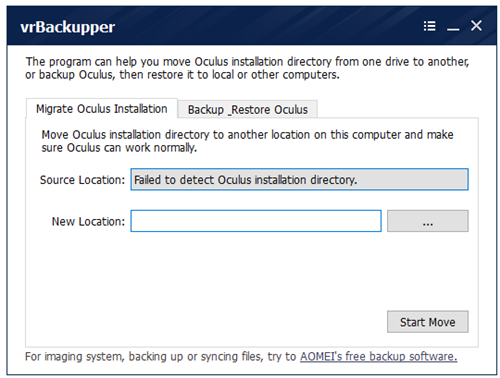Select the Source Location field
The width and height of the screenshot is (500, 378).
299,180
